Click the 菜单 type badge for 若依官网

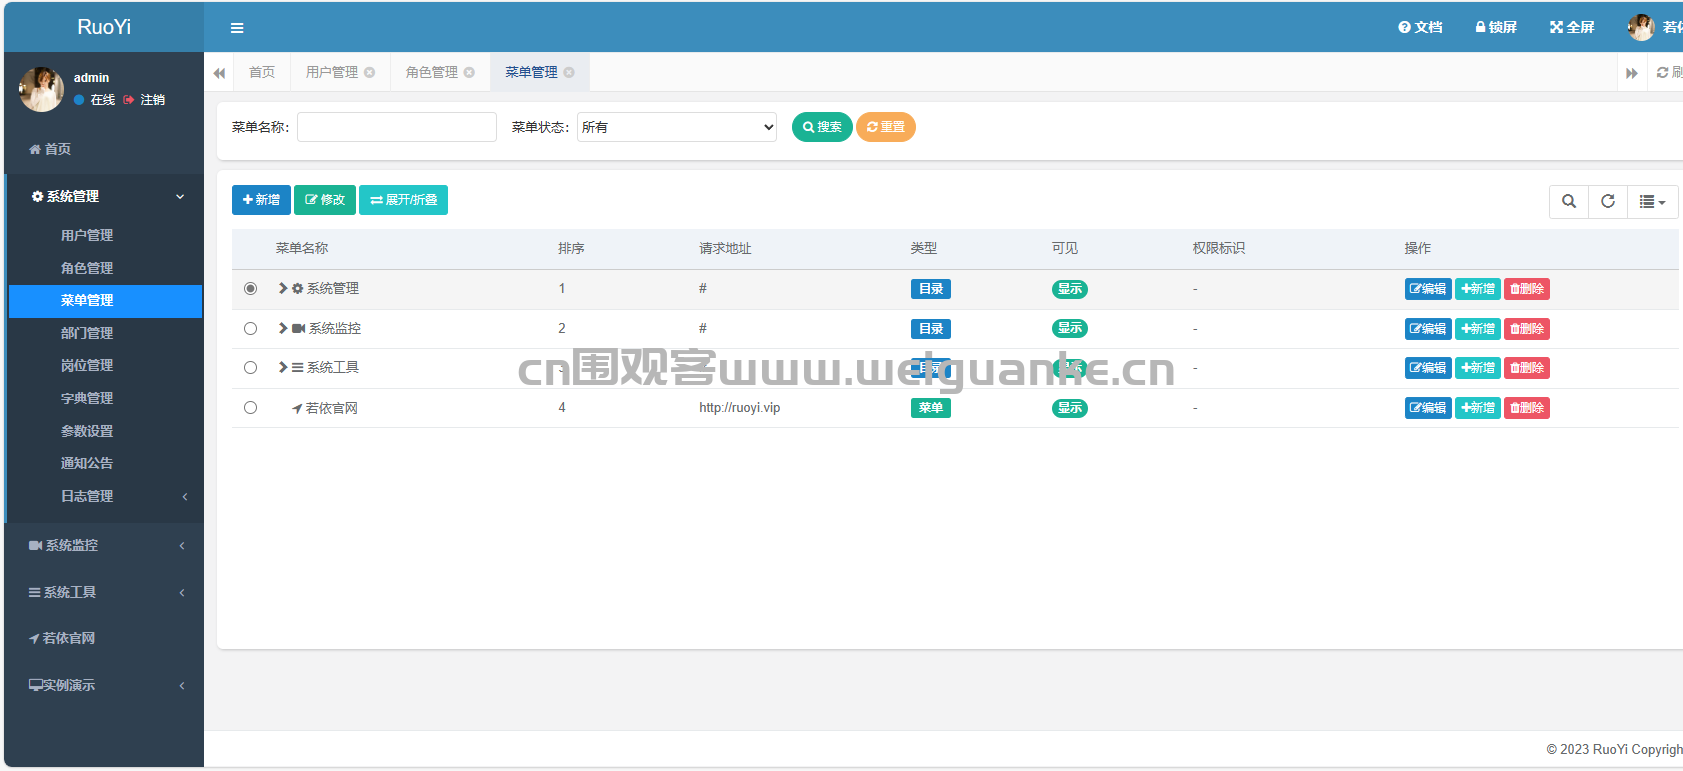(x=931, y=408)
